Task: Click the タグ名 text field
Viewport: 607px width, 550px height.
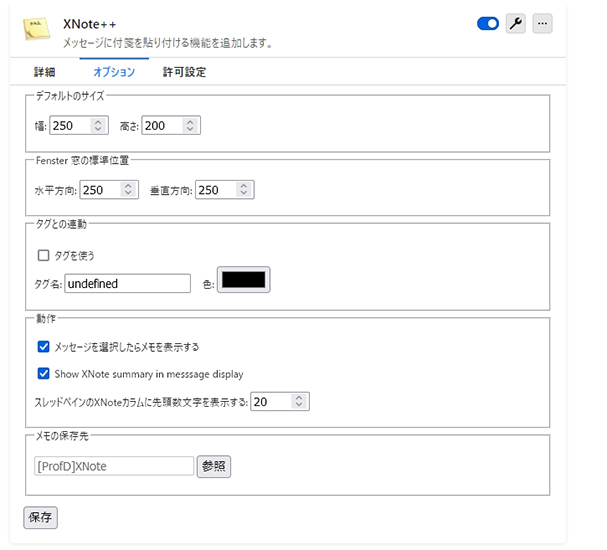Action: 127,284
